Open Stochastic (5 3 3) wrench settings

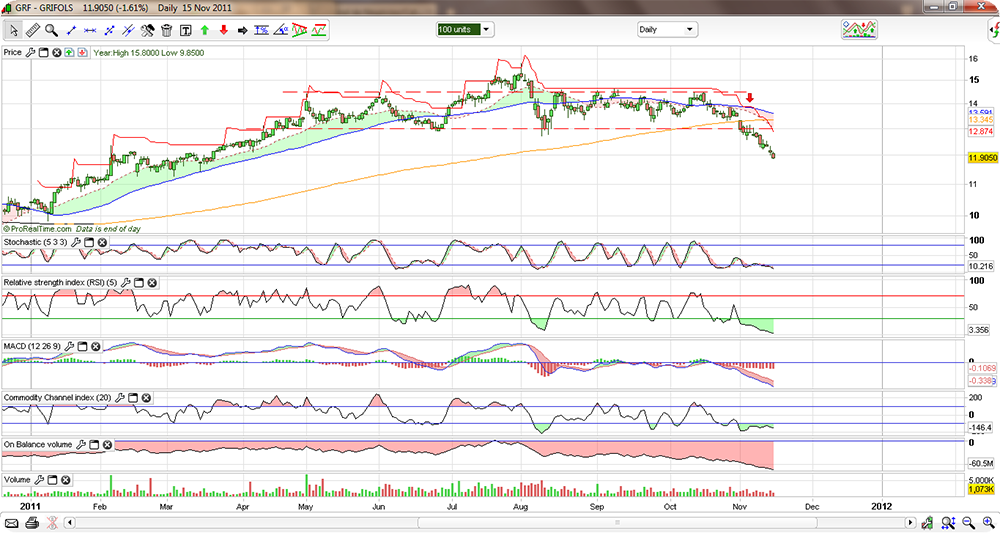click(75, 242)
